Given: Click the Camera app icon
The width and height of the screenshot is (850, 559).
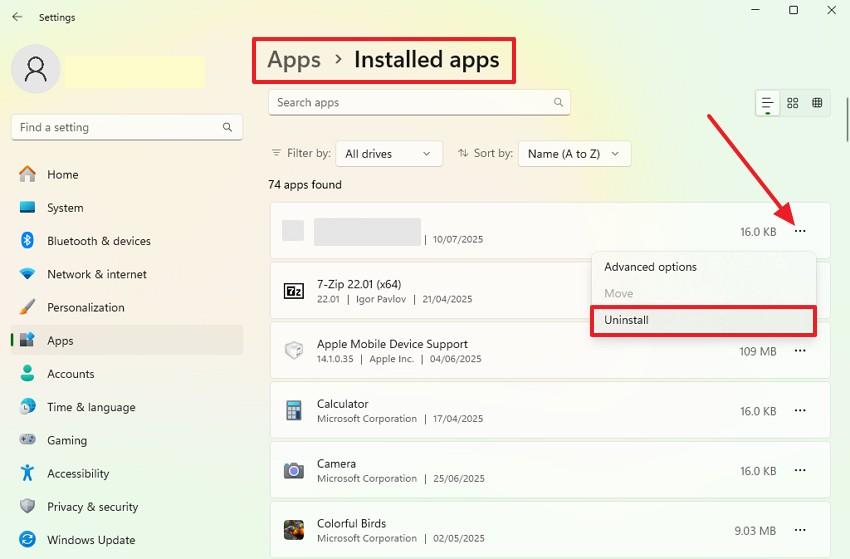Looking at the screenshot, I should (294, 470).
